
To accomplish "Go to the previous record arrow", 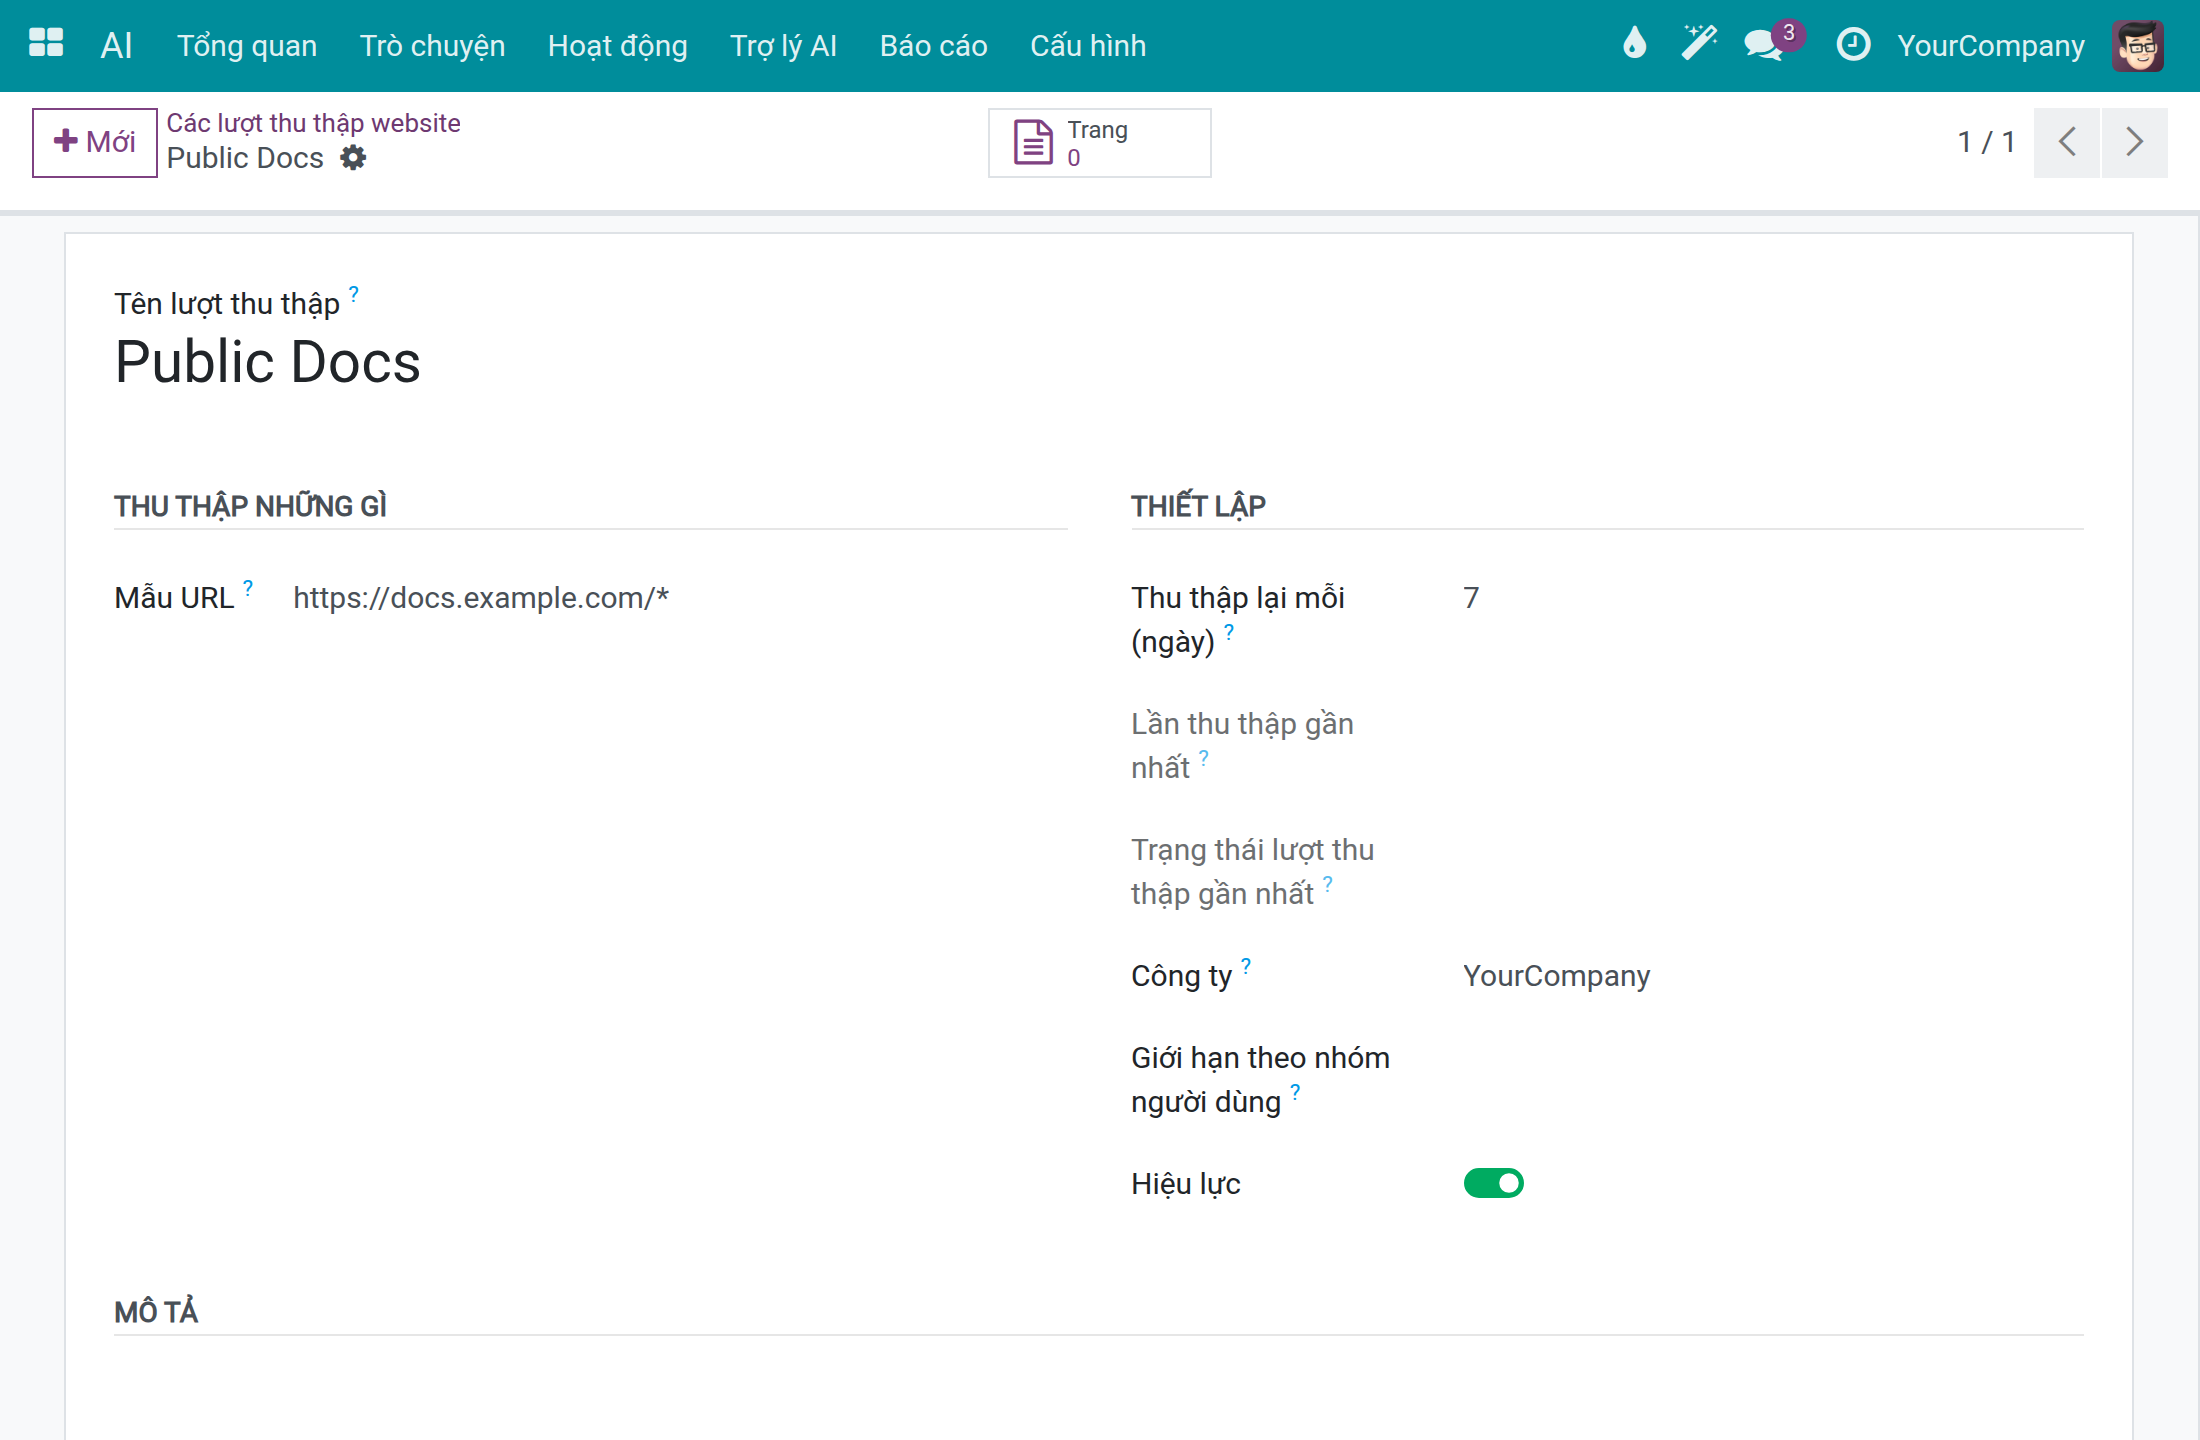I will click(x=2067, y=142).
